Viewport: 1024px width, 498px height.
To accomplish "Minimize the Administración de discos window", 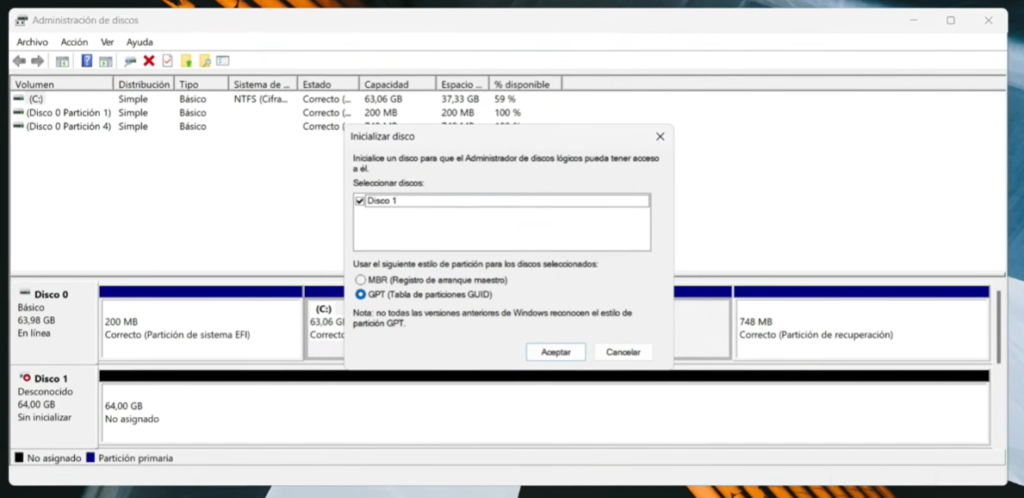I will point(913,20).
